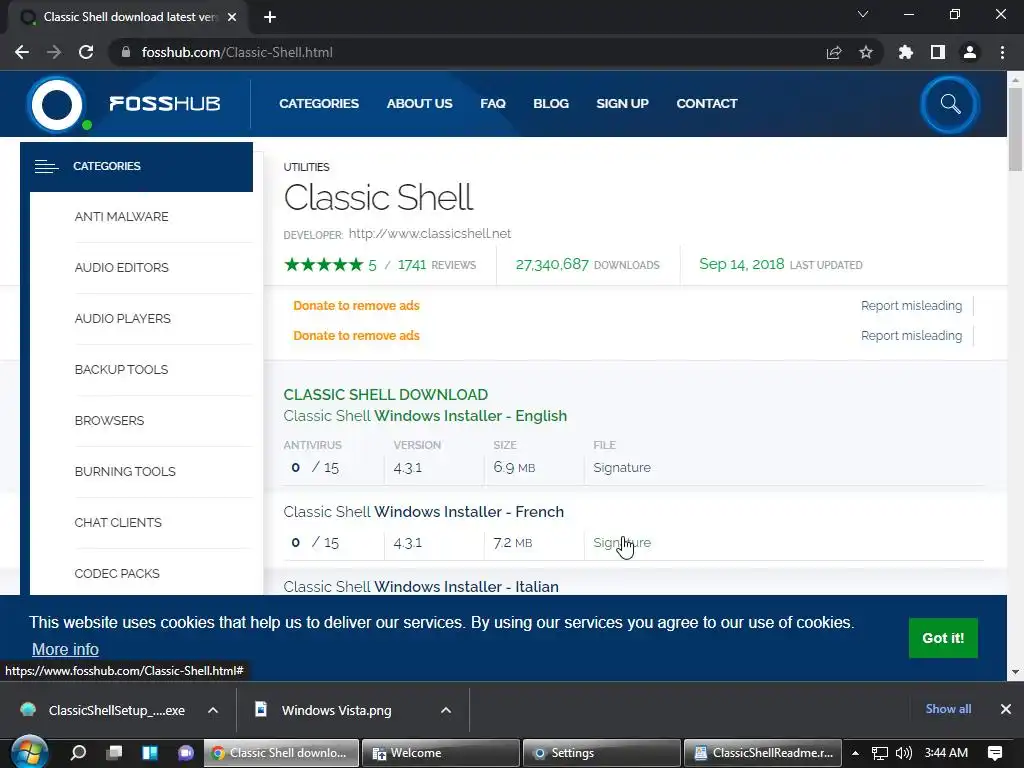Select BACKUP TOOLS category
The image size is (1024, 768).
point(121,370)
